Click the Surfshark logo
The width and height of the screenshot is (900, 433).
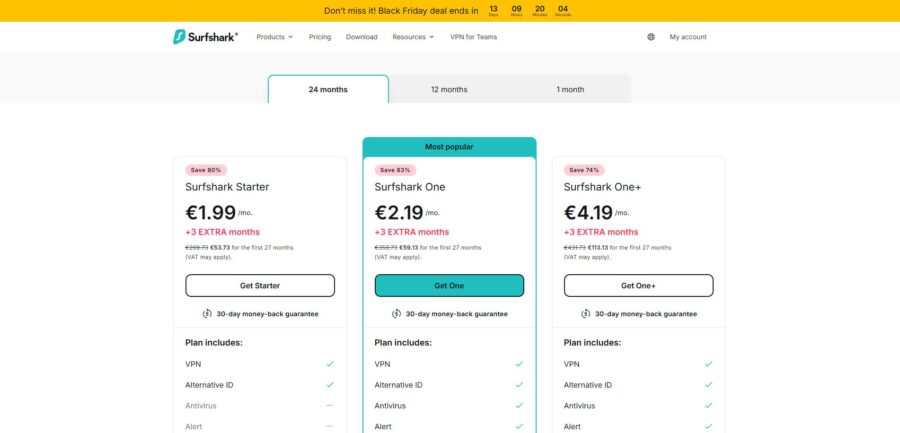205,37
